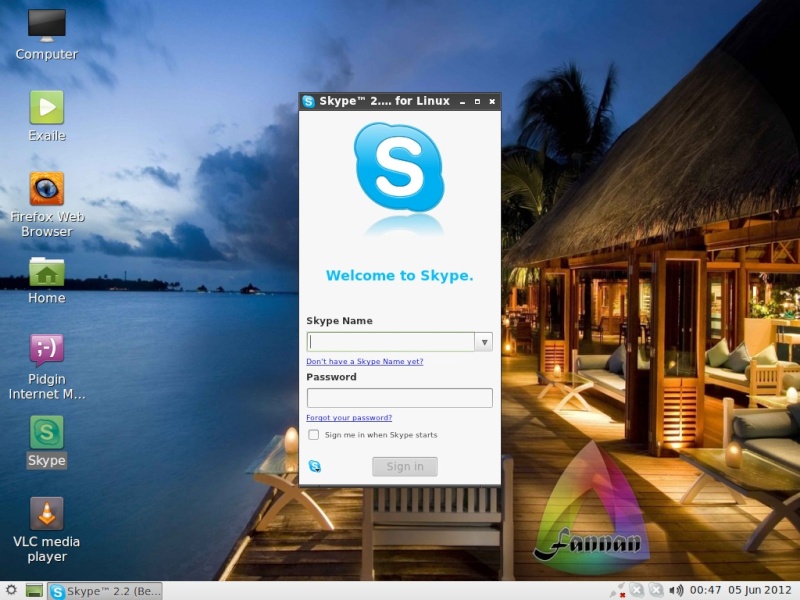Open the main menu gear on the taskbar
This screenshot has width=800, height=600.
pos(11,590)
